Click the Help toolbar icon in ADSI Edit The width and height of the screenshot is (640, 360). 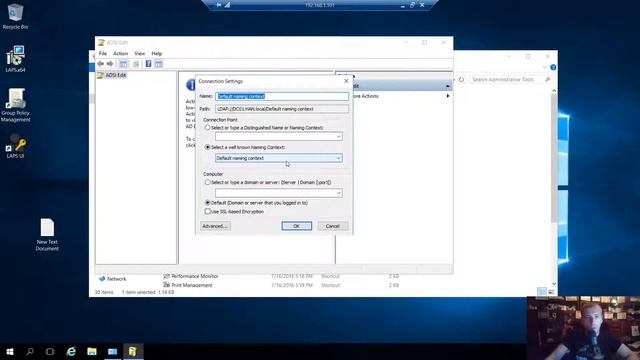(x=148, y=64)
